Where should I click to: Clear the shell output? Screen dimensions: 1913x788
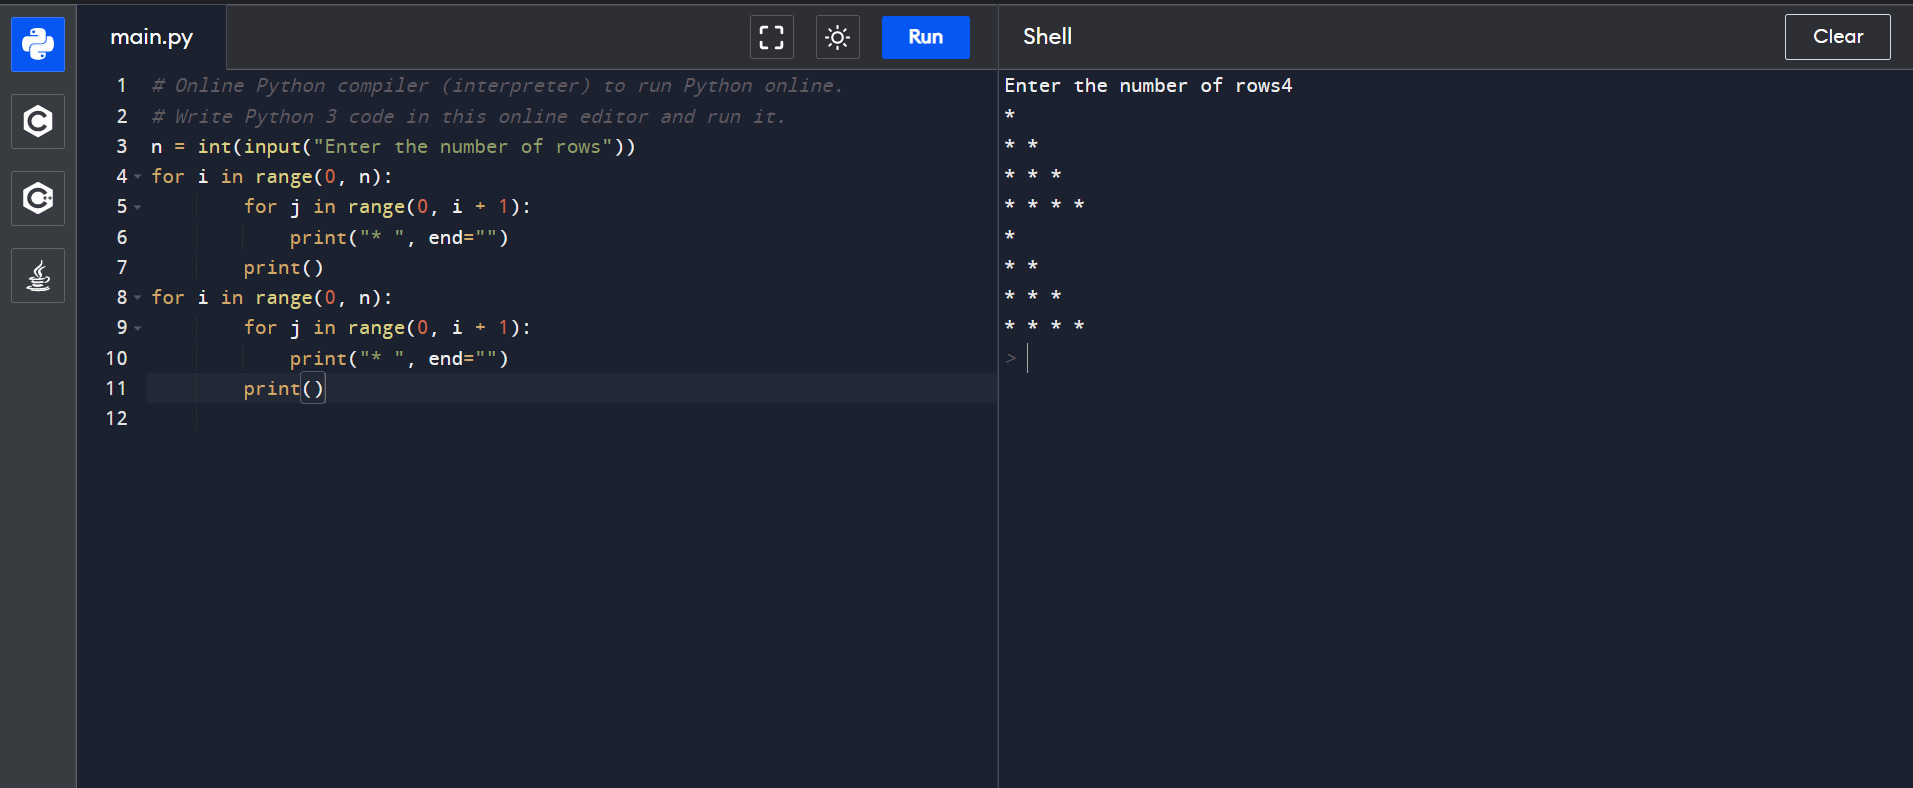tap(1837, 37)
